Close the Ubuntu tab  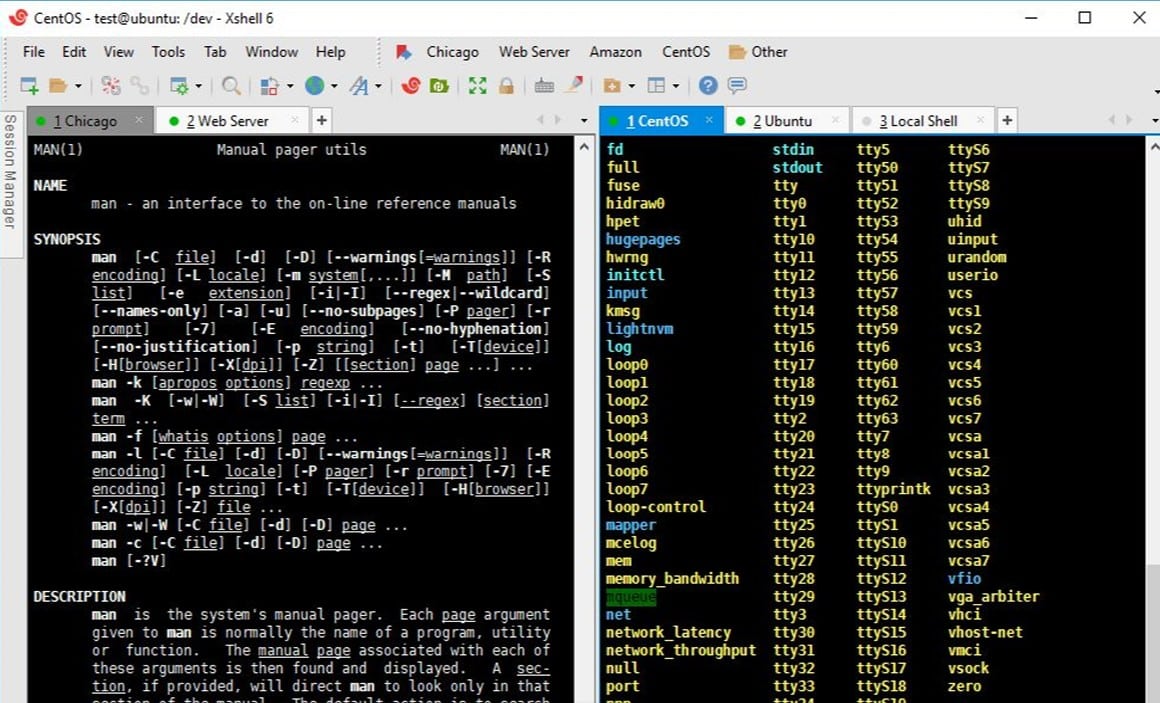coord(835,120)
